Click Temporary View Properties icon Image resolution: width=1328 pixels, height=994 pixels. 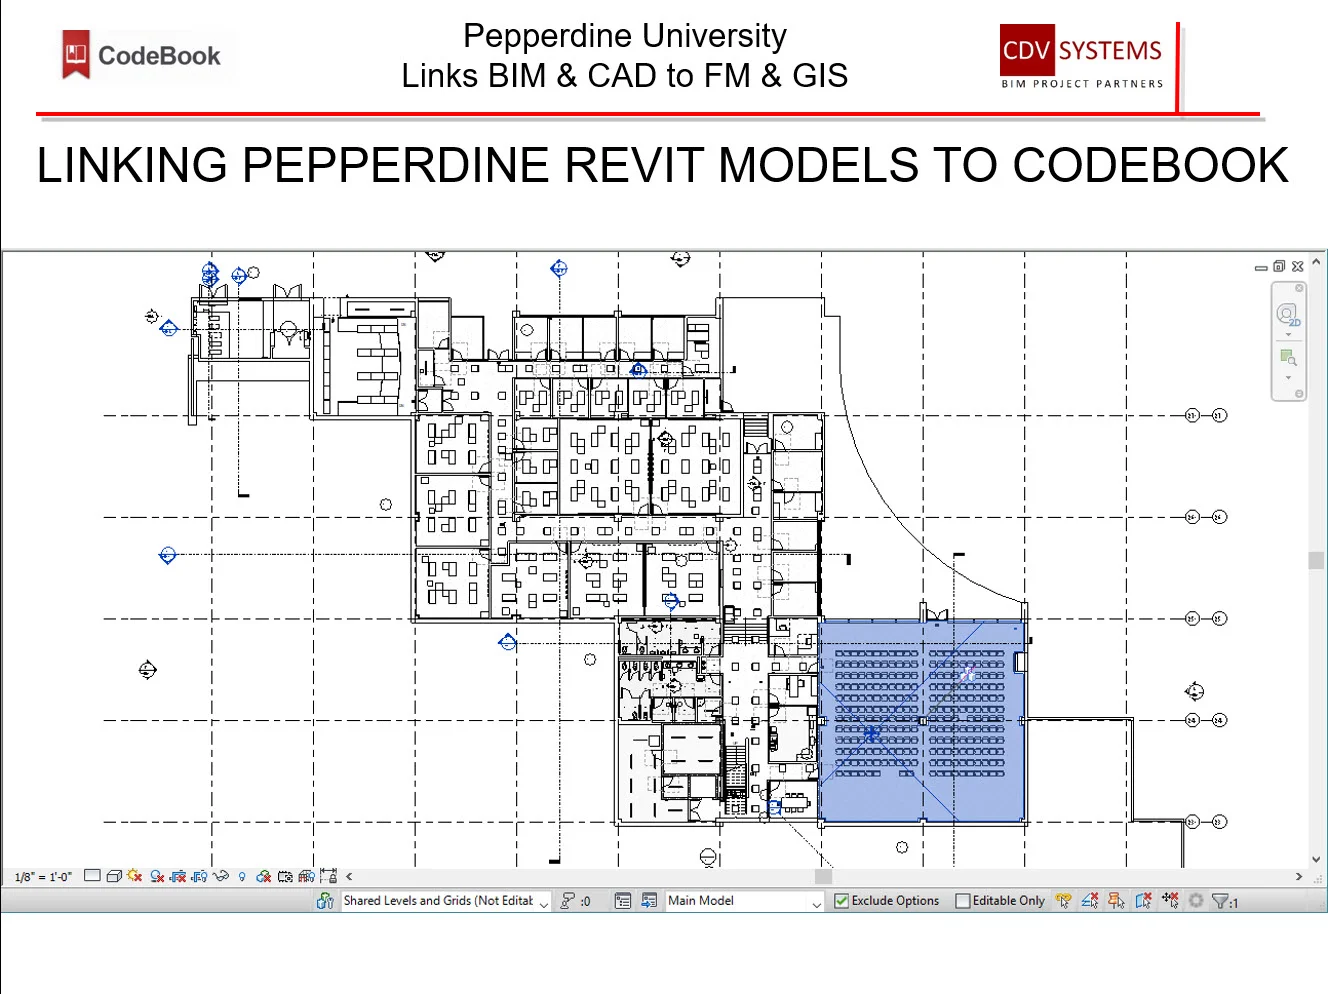(285, 877)
